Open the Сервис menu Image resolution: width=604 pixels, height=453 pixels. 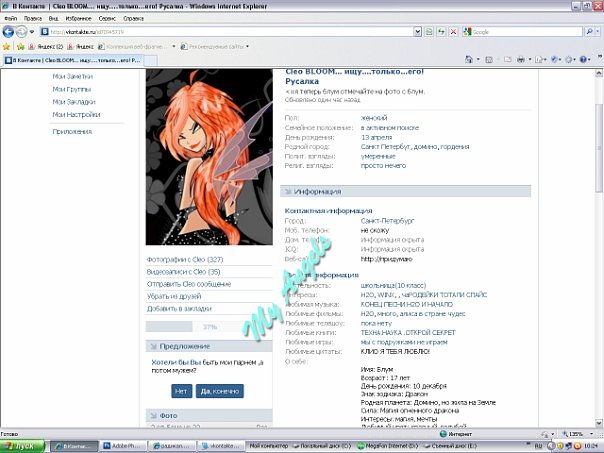coord(107,18)
